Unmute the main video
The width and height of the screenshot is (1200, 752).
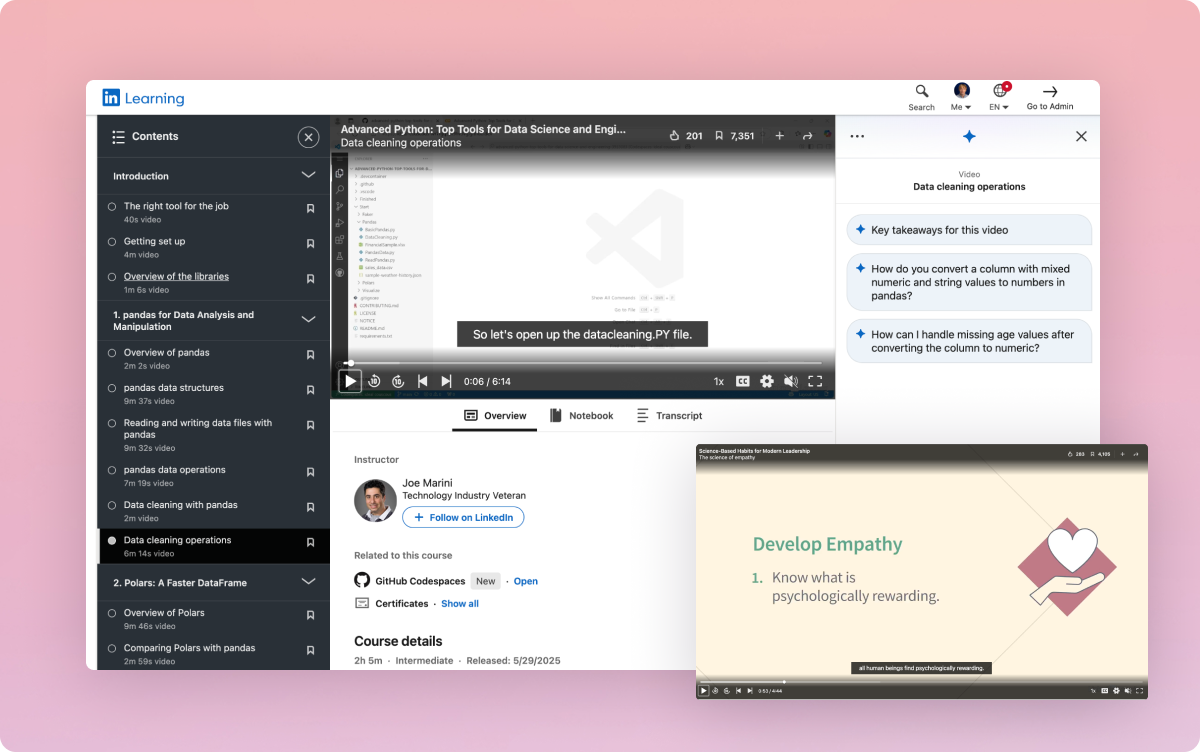tap(791, 381)
